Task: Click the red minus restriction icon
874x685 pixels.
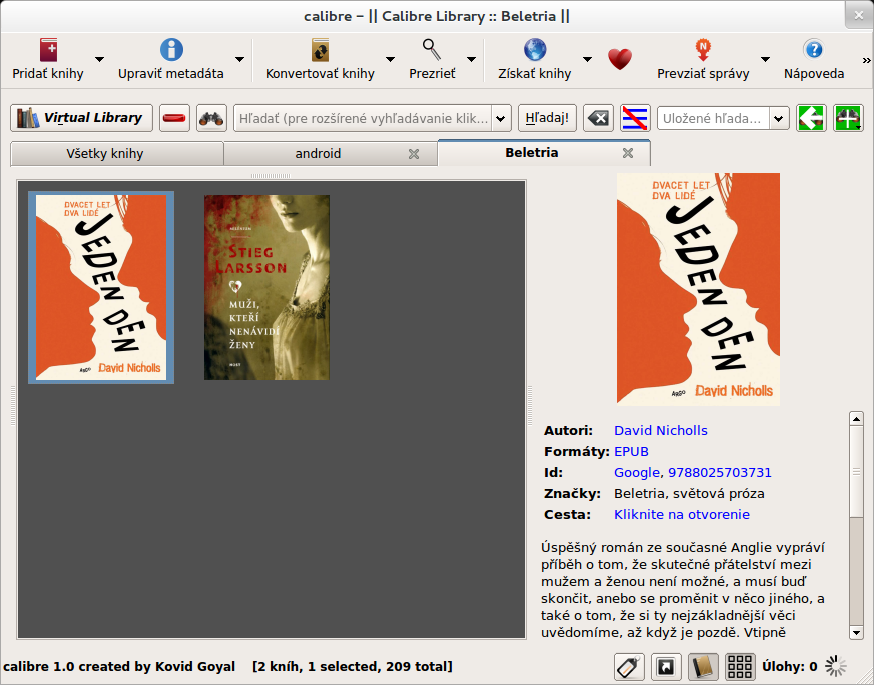Action: [174, 118]
